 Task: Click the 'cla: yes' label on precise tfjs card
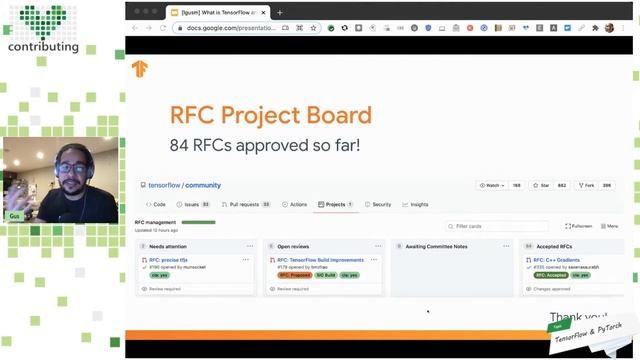(160, 275)
